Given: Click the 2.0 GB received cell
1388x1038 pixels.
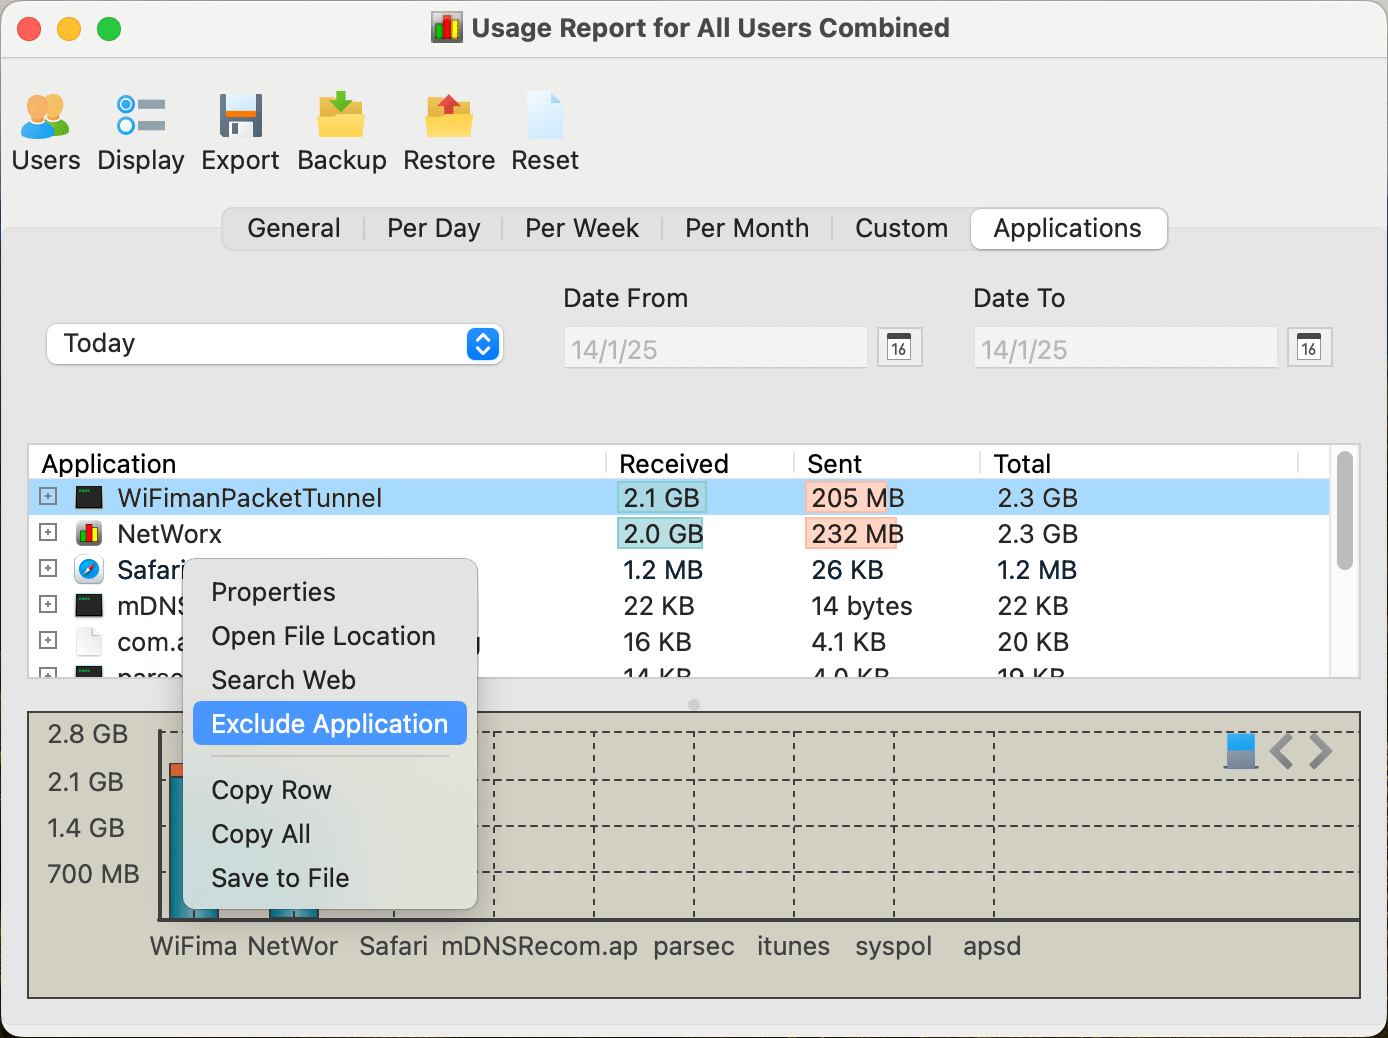Looking at the screenshot, I should click(x=662, y=534).
